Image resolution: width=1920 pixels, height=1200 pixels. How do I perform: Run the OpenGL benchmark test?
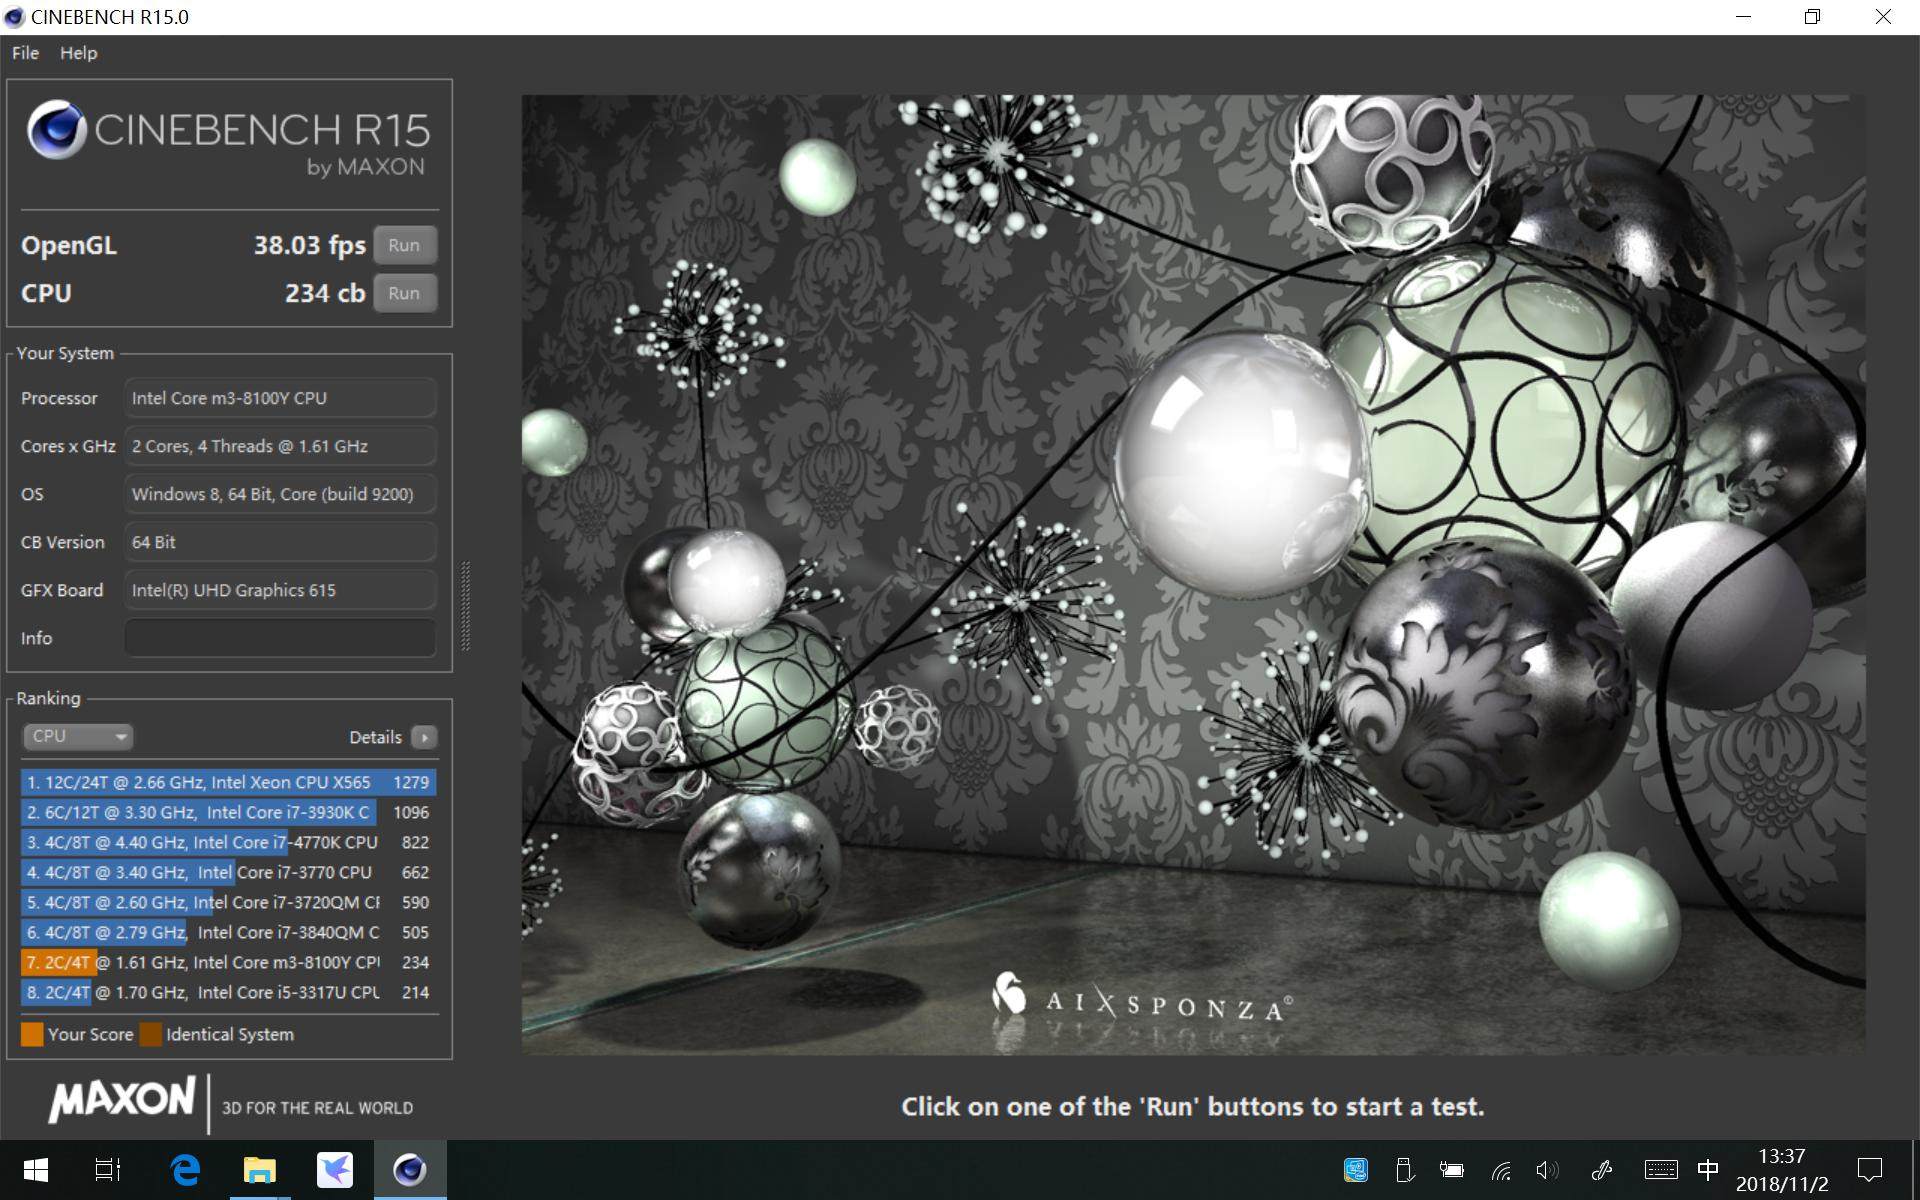pyautogui.click(x=404, y=245)
